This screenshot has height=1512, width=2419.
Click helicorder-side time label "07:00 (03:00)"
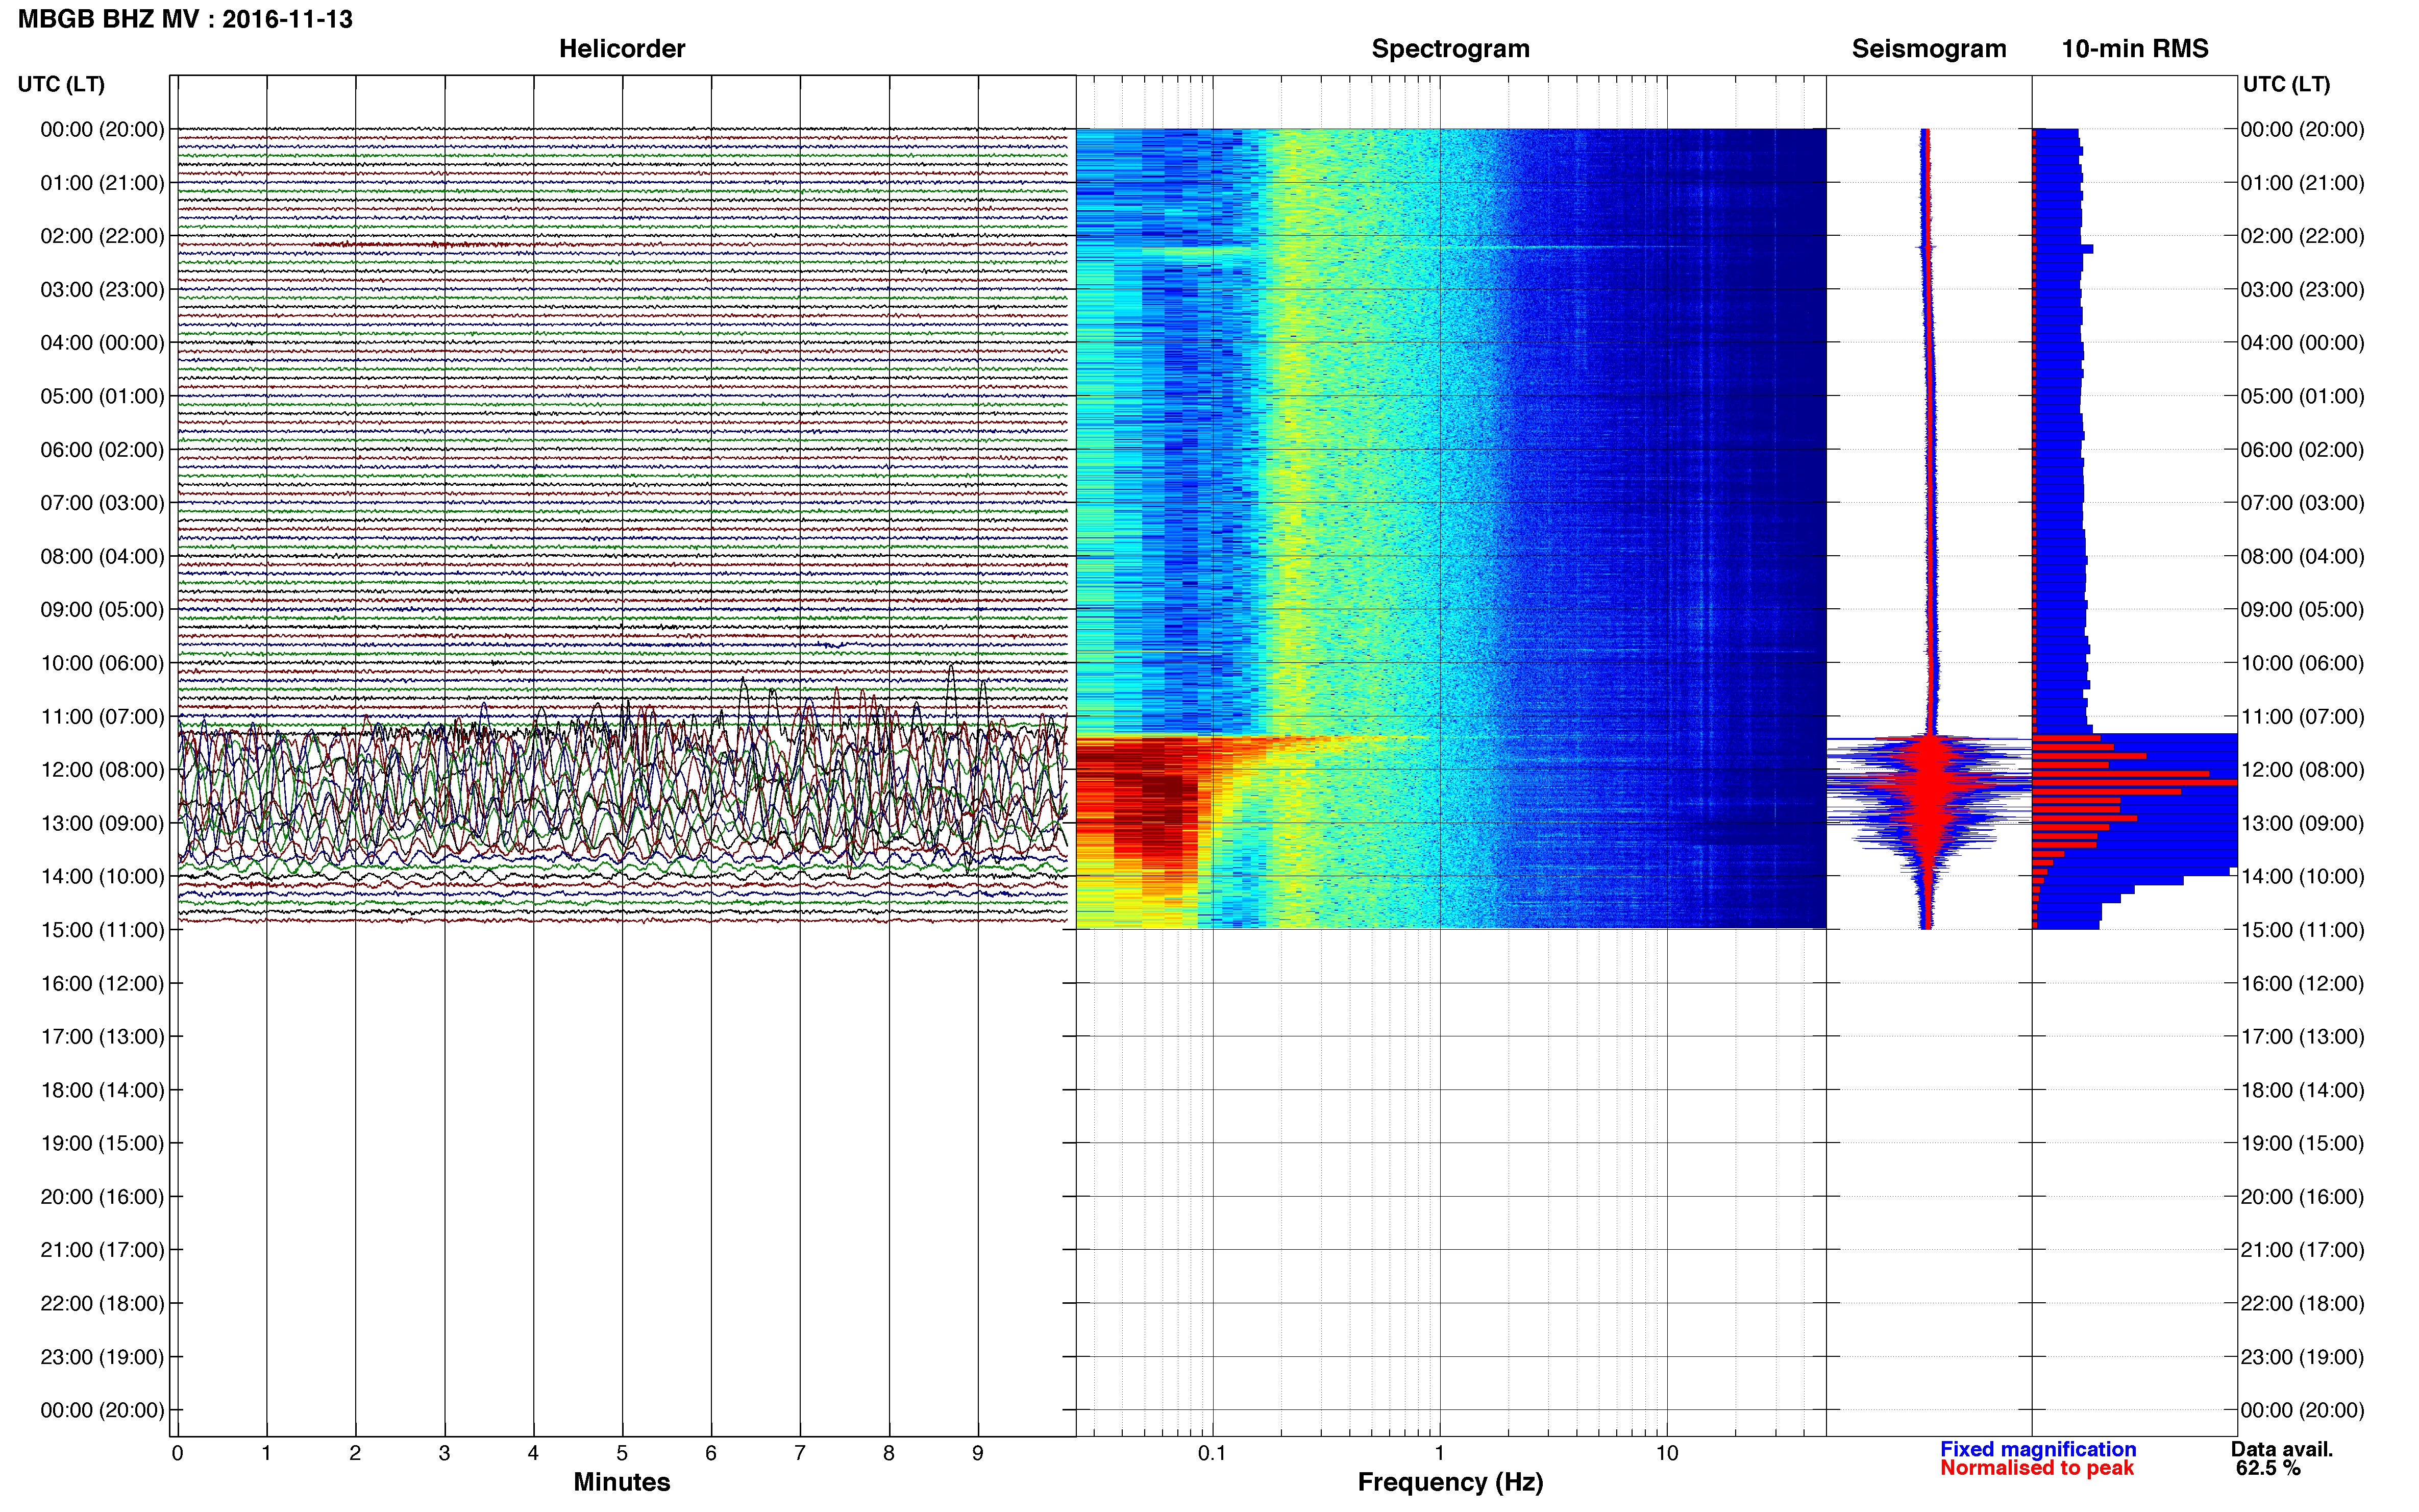pyautogui.click(x=102, y=503)
